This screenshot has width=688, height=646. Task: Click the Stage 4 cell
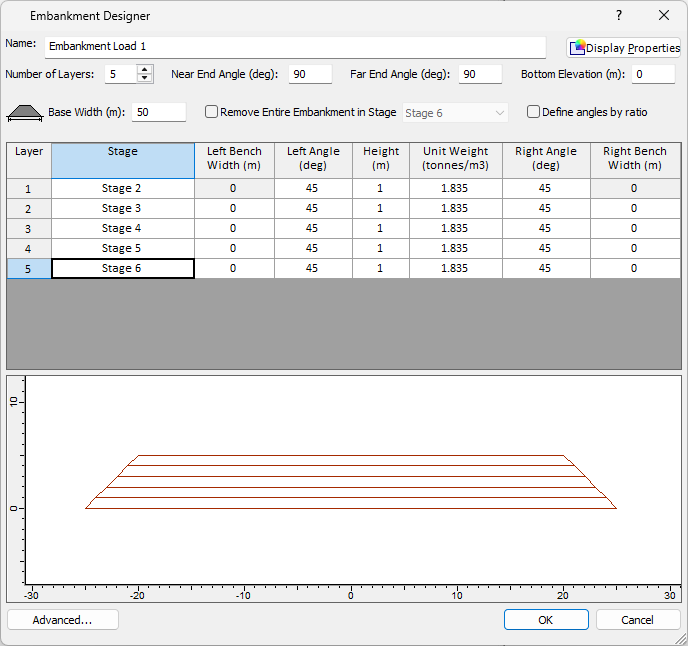click(123, 229)
